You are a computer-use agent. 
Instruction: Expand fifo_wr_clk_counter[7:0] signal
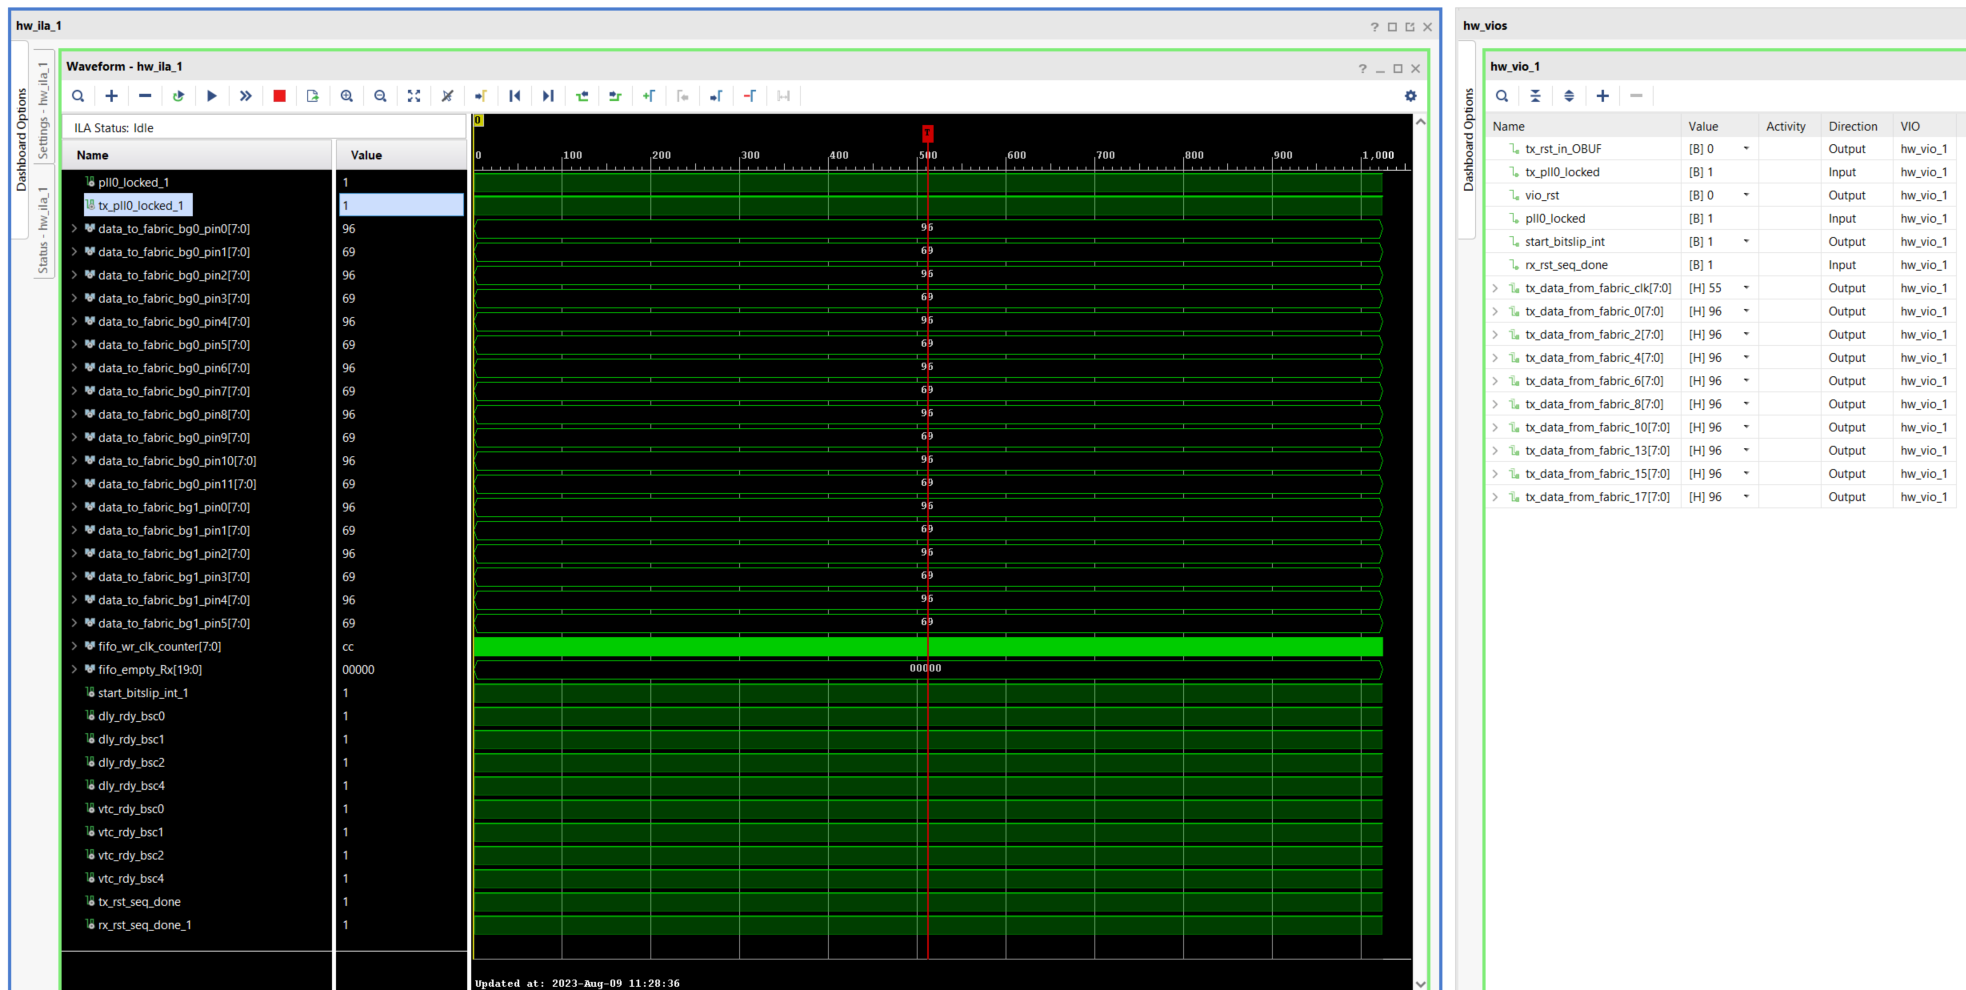75,647
